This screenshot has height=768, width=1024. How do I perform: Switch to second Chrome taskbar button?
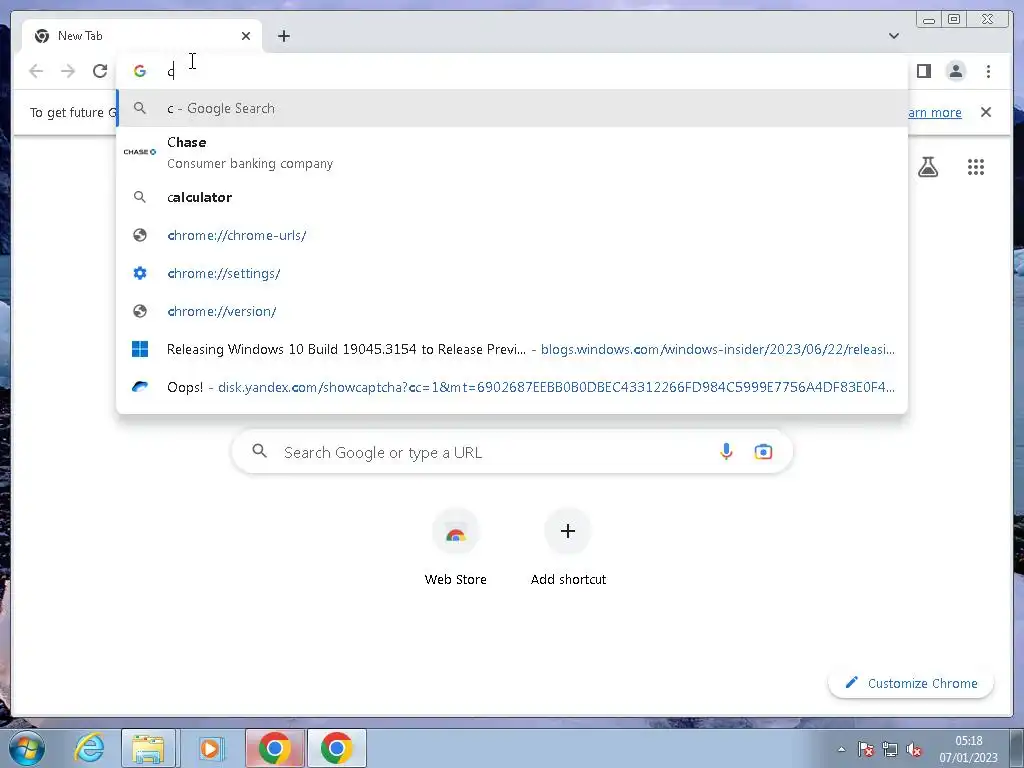click(x=336, y=748)
